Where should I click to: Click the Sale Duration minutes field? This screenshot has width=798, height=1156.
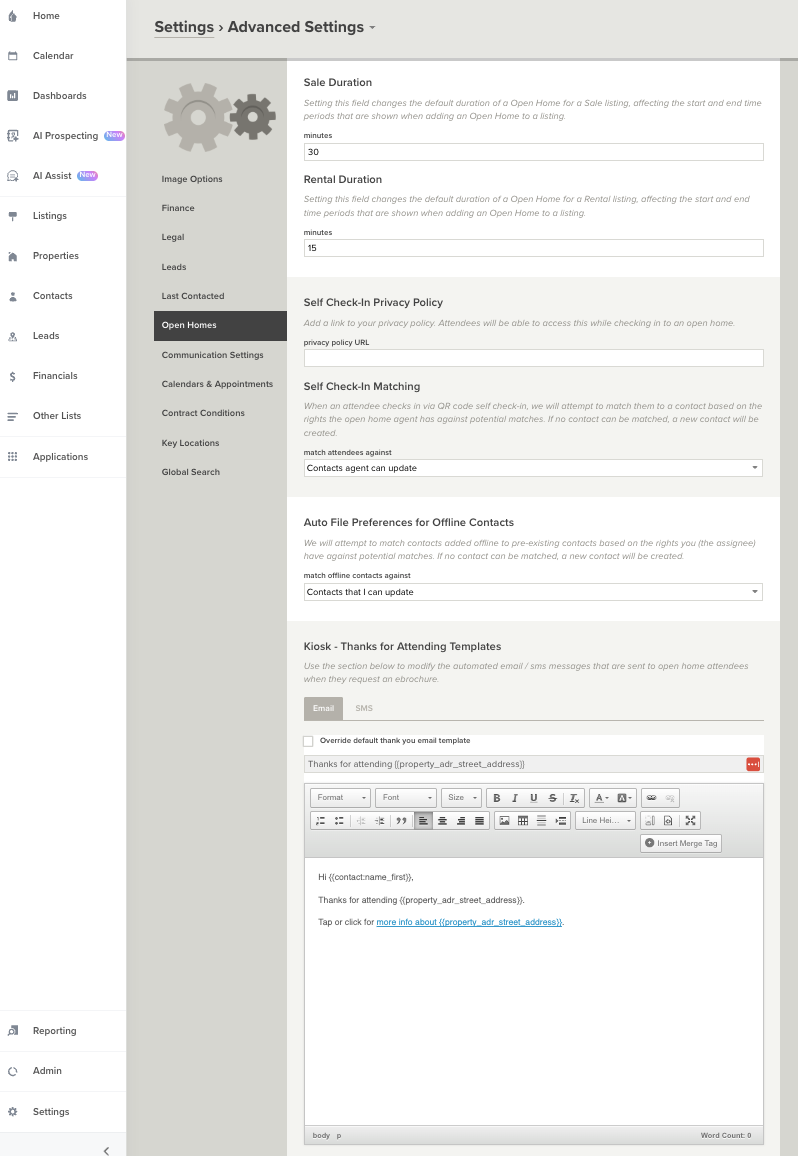[x=533, y=152]
